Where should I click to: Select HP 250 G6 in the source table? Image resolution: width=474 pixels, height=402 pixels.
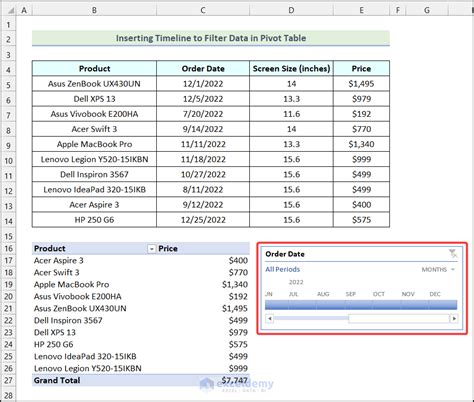tap(94, 220)
